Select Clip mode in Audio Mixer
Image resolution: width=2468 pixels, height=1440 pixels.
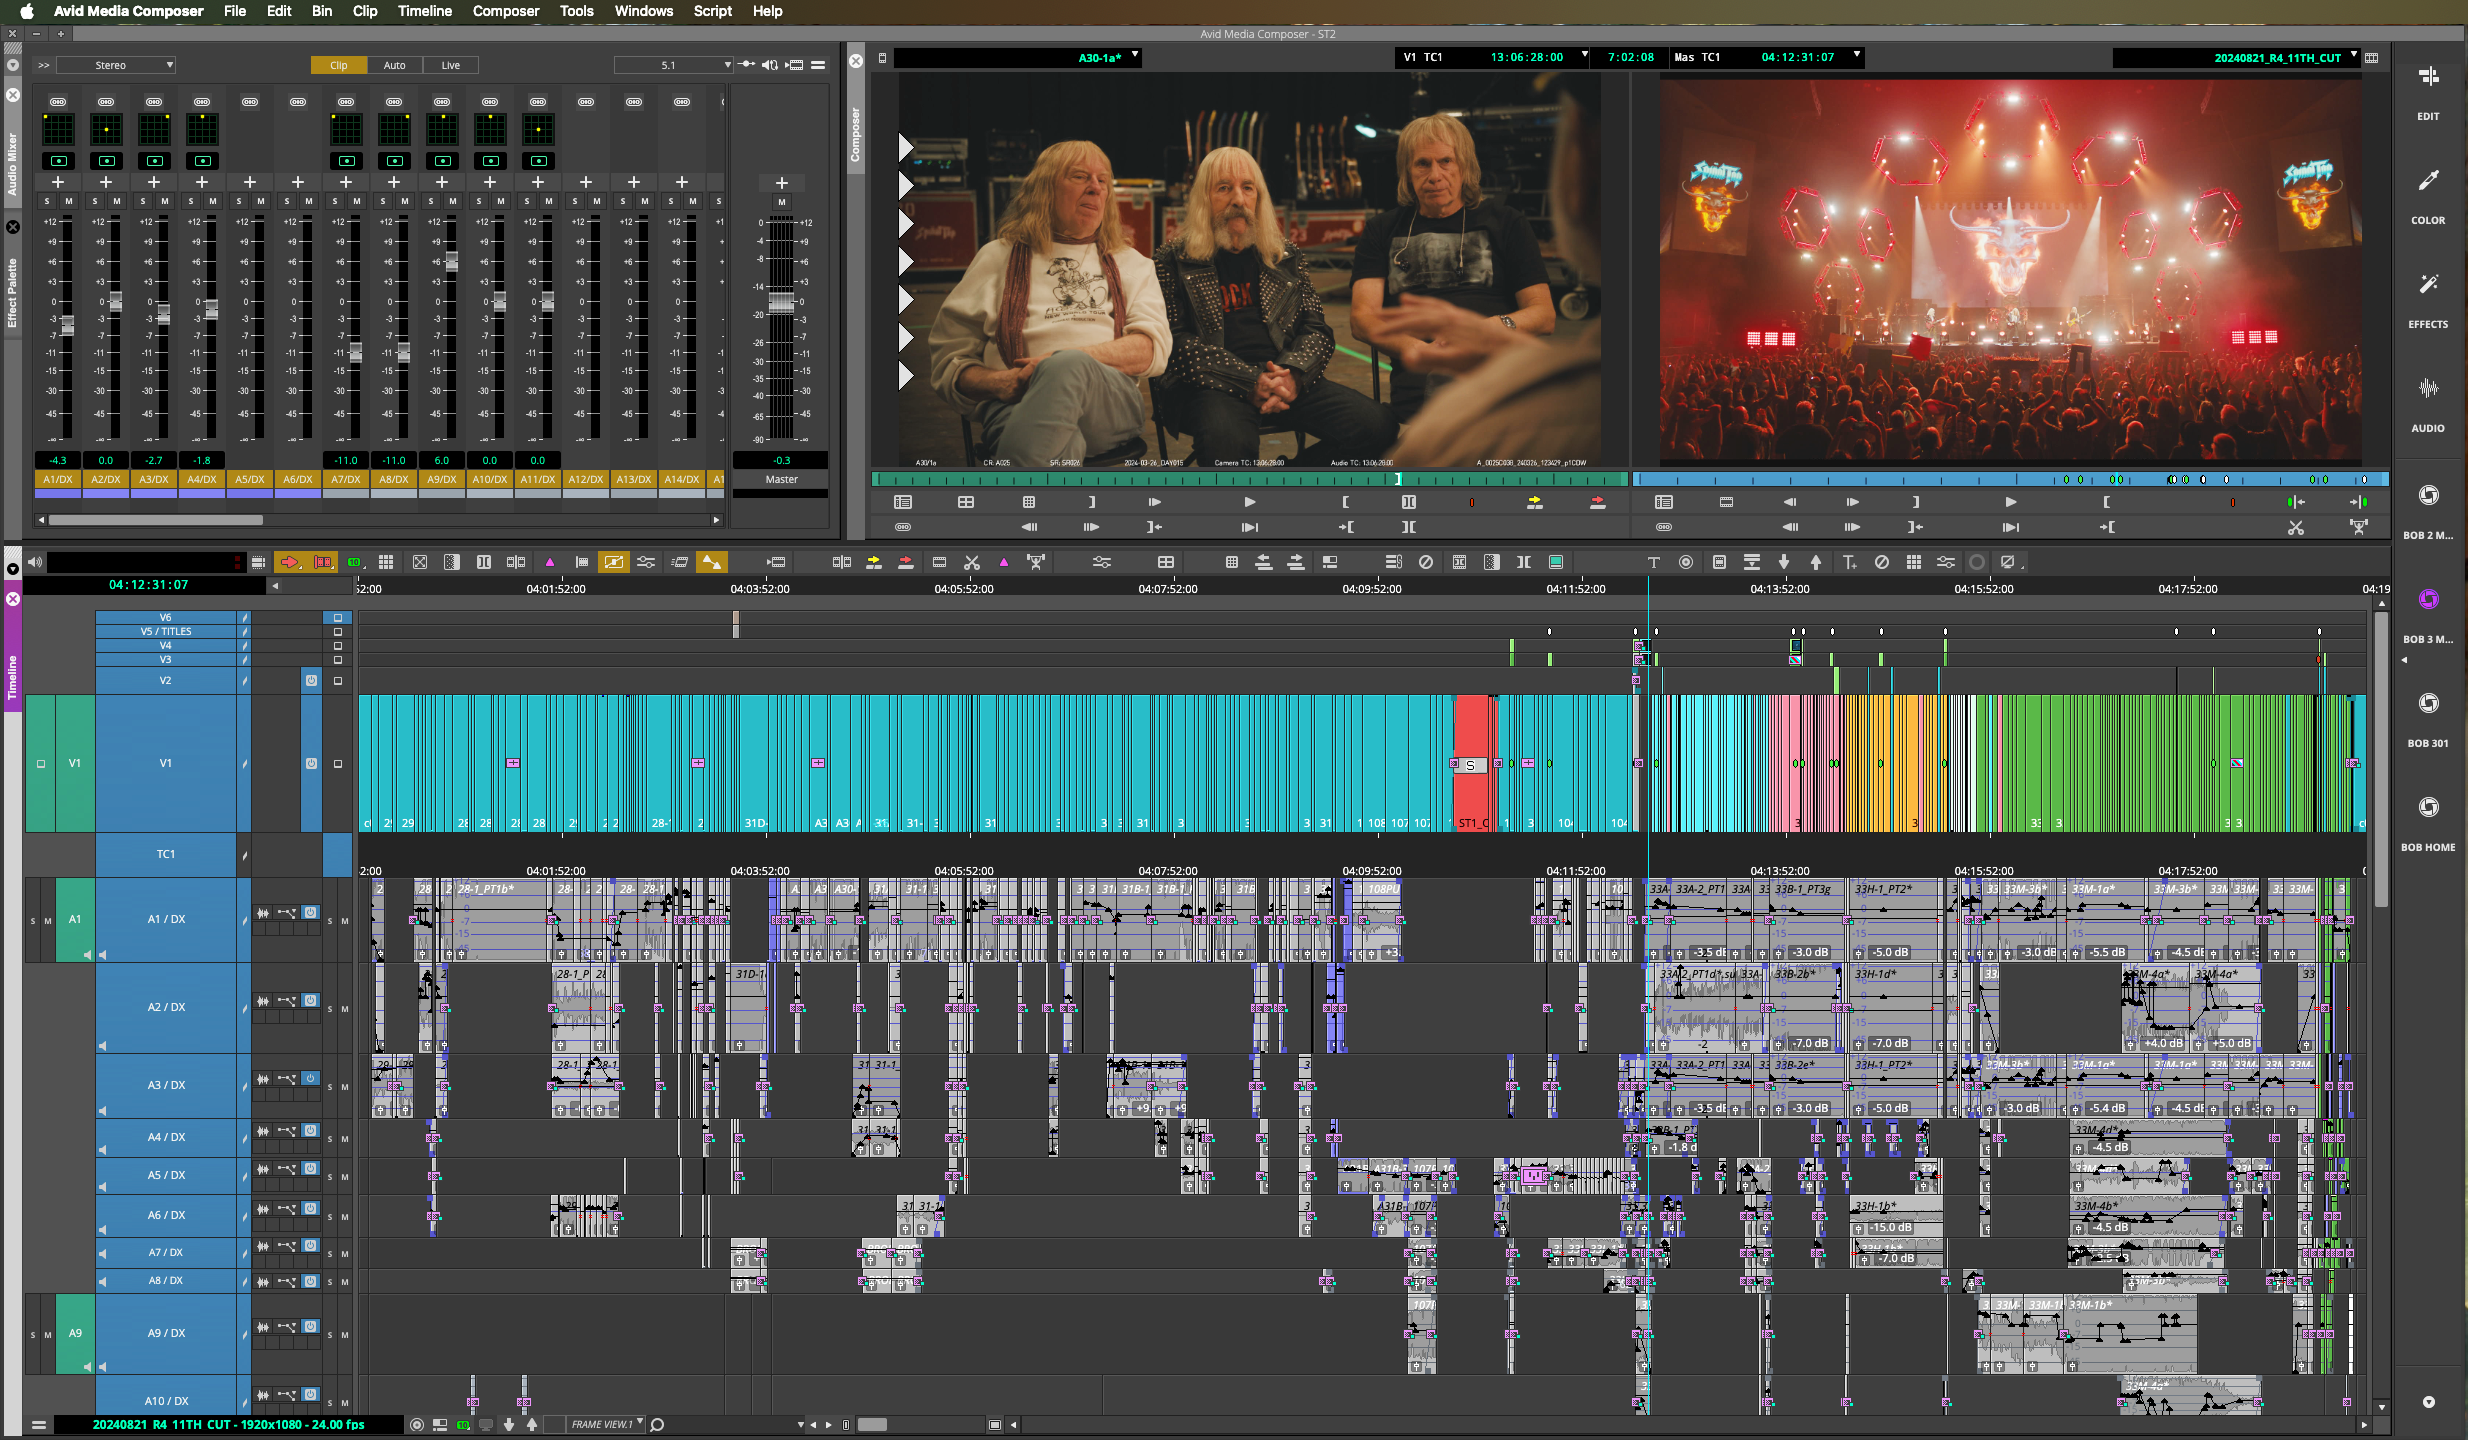pos(339,65)
